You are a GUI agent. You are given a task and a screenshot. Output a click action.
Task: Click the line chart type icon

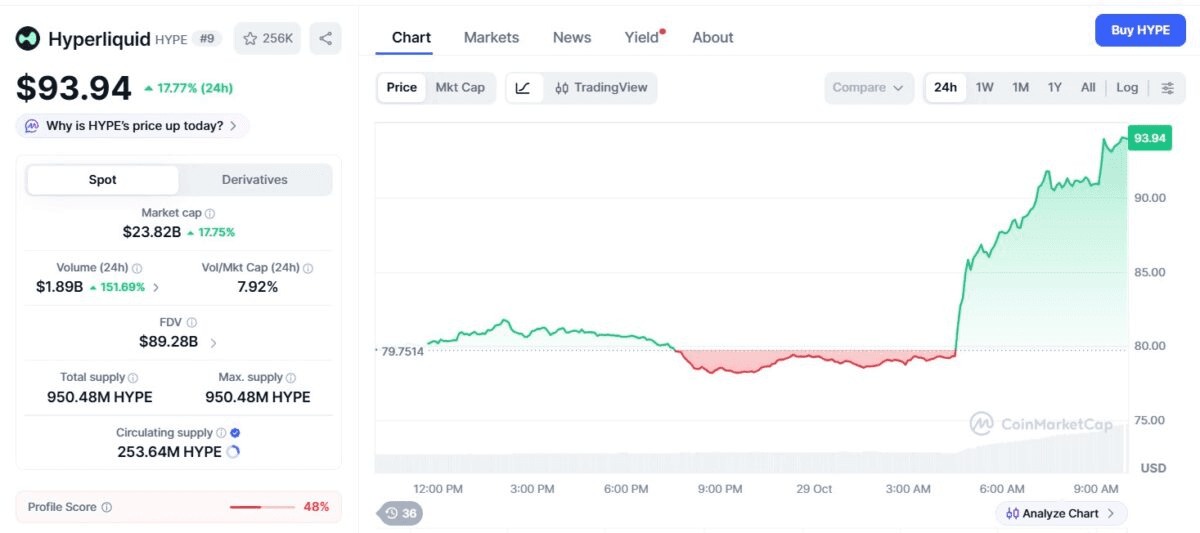tap(523, 88)
